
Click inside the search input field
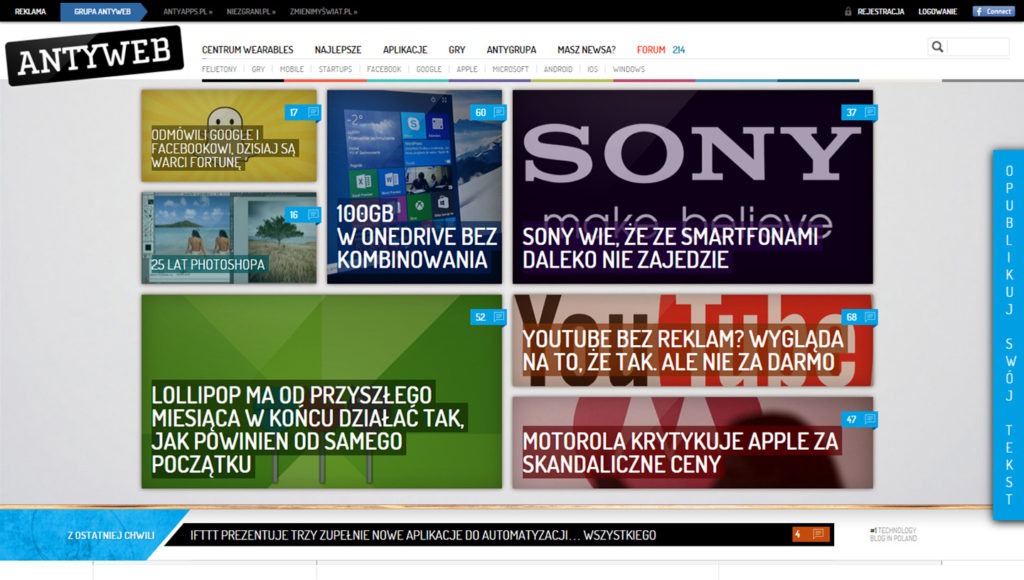[978, 47]
